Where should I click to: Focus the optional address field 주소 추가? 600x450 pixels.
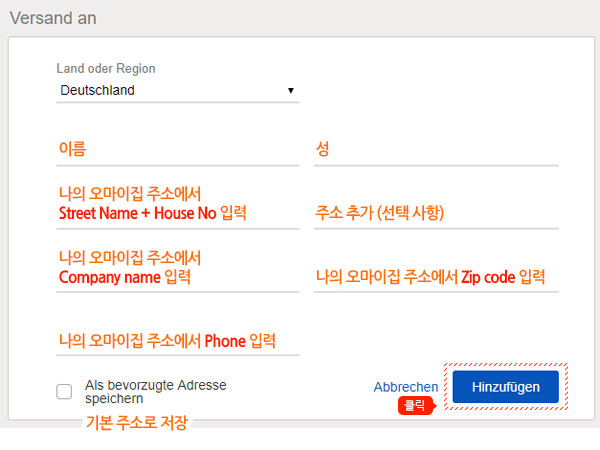pyautogui.click(x=436, y=213)
